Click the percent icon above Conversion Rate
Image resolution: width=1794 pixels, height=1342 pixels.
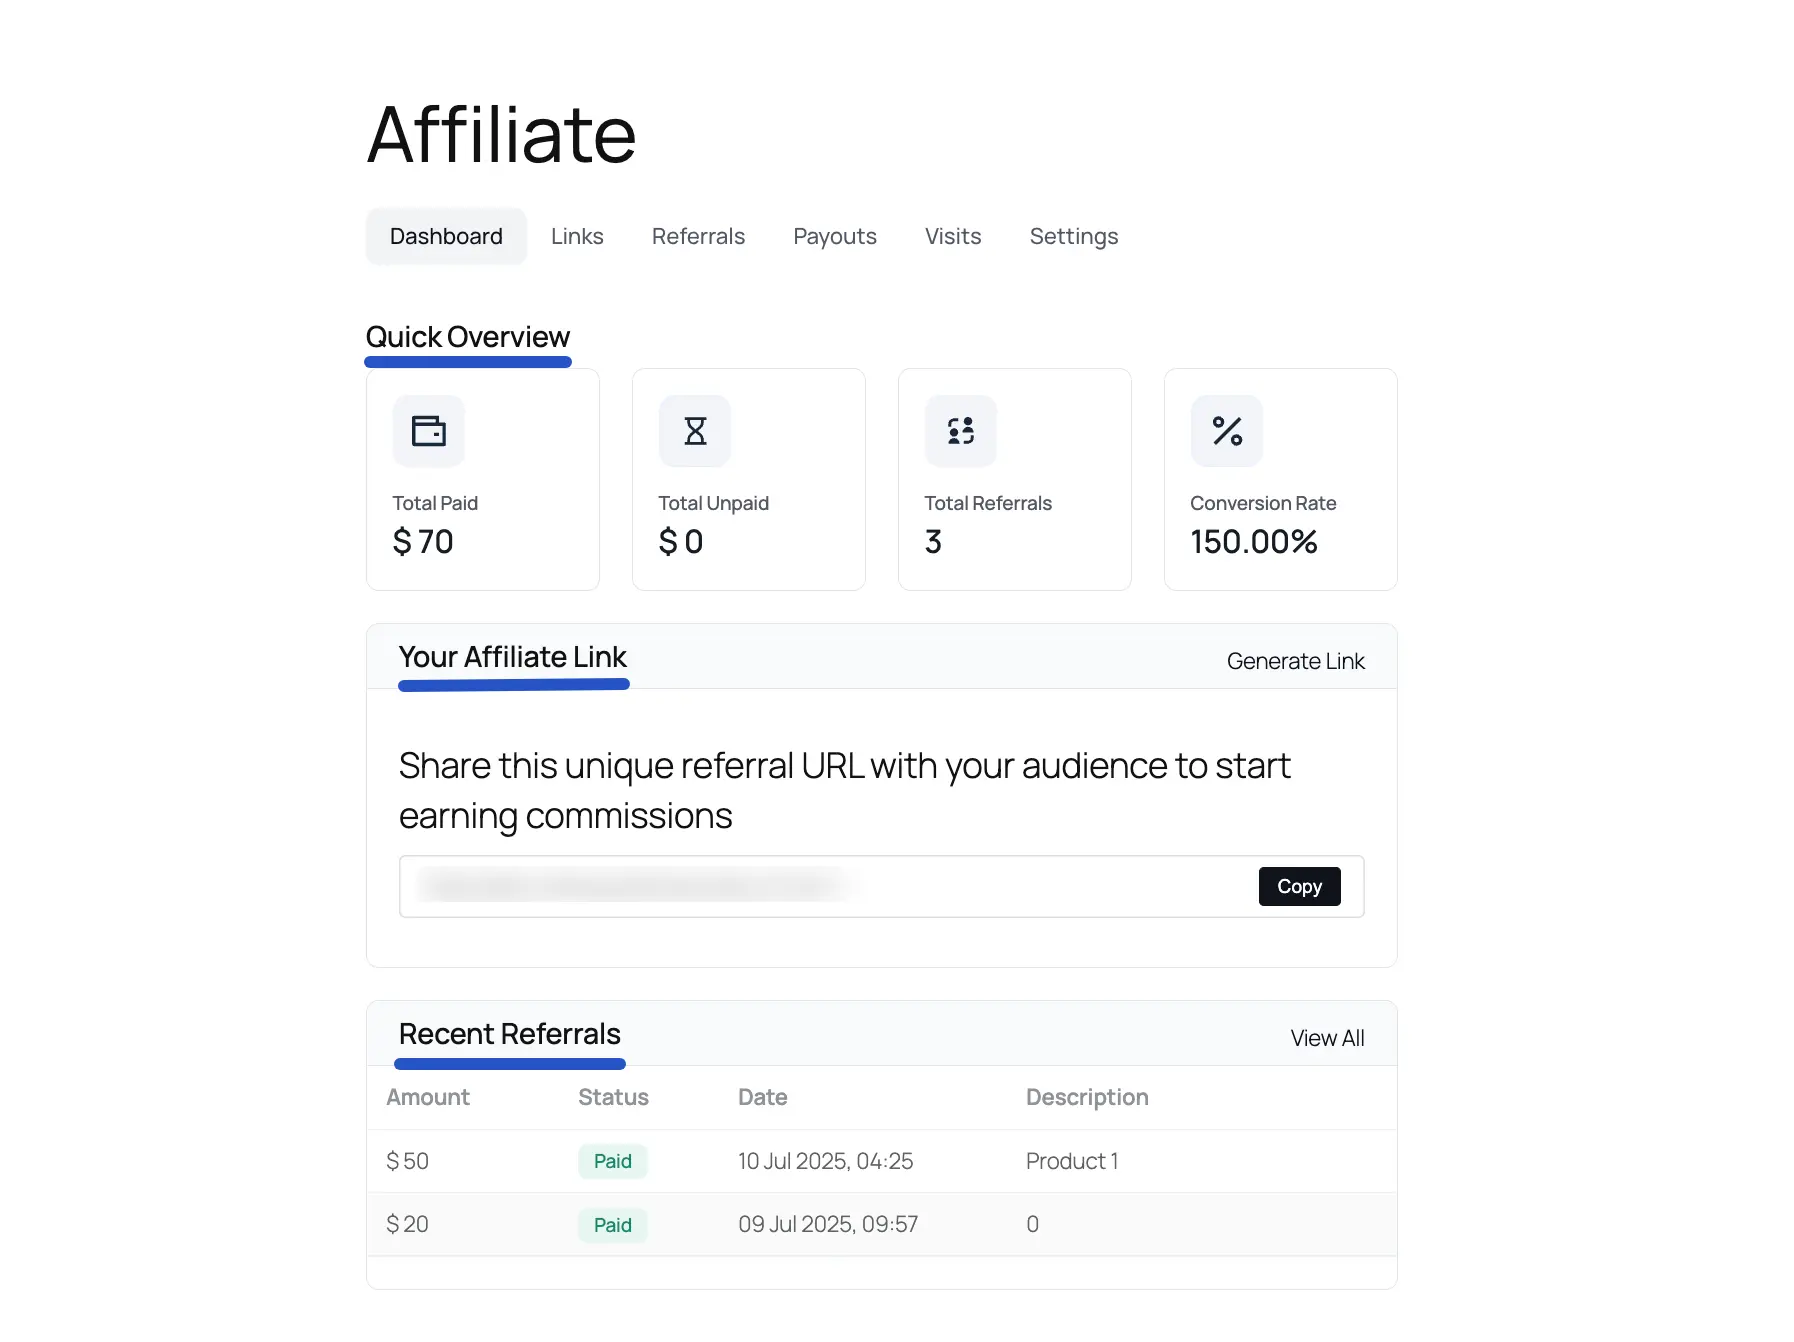click(1226, 431)
